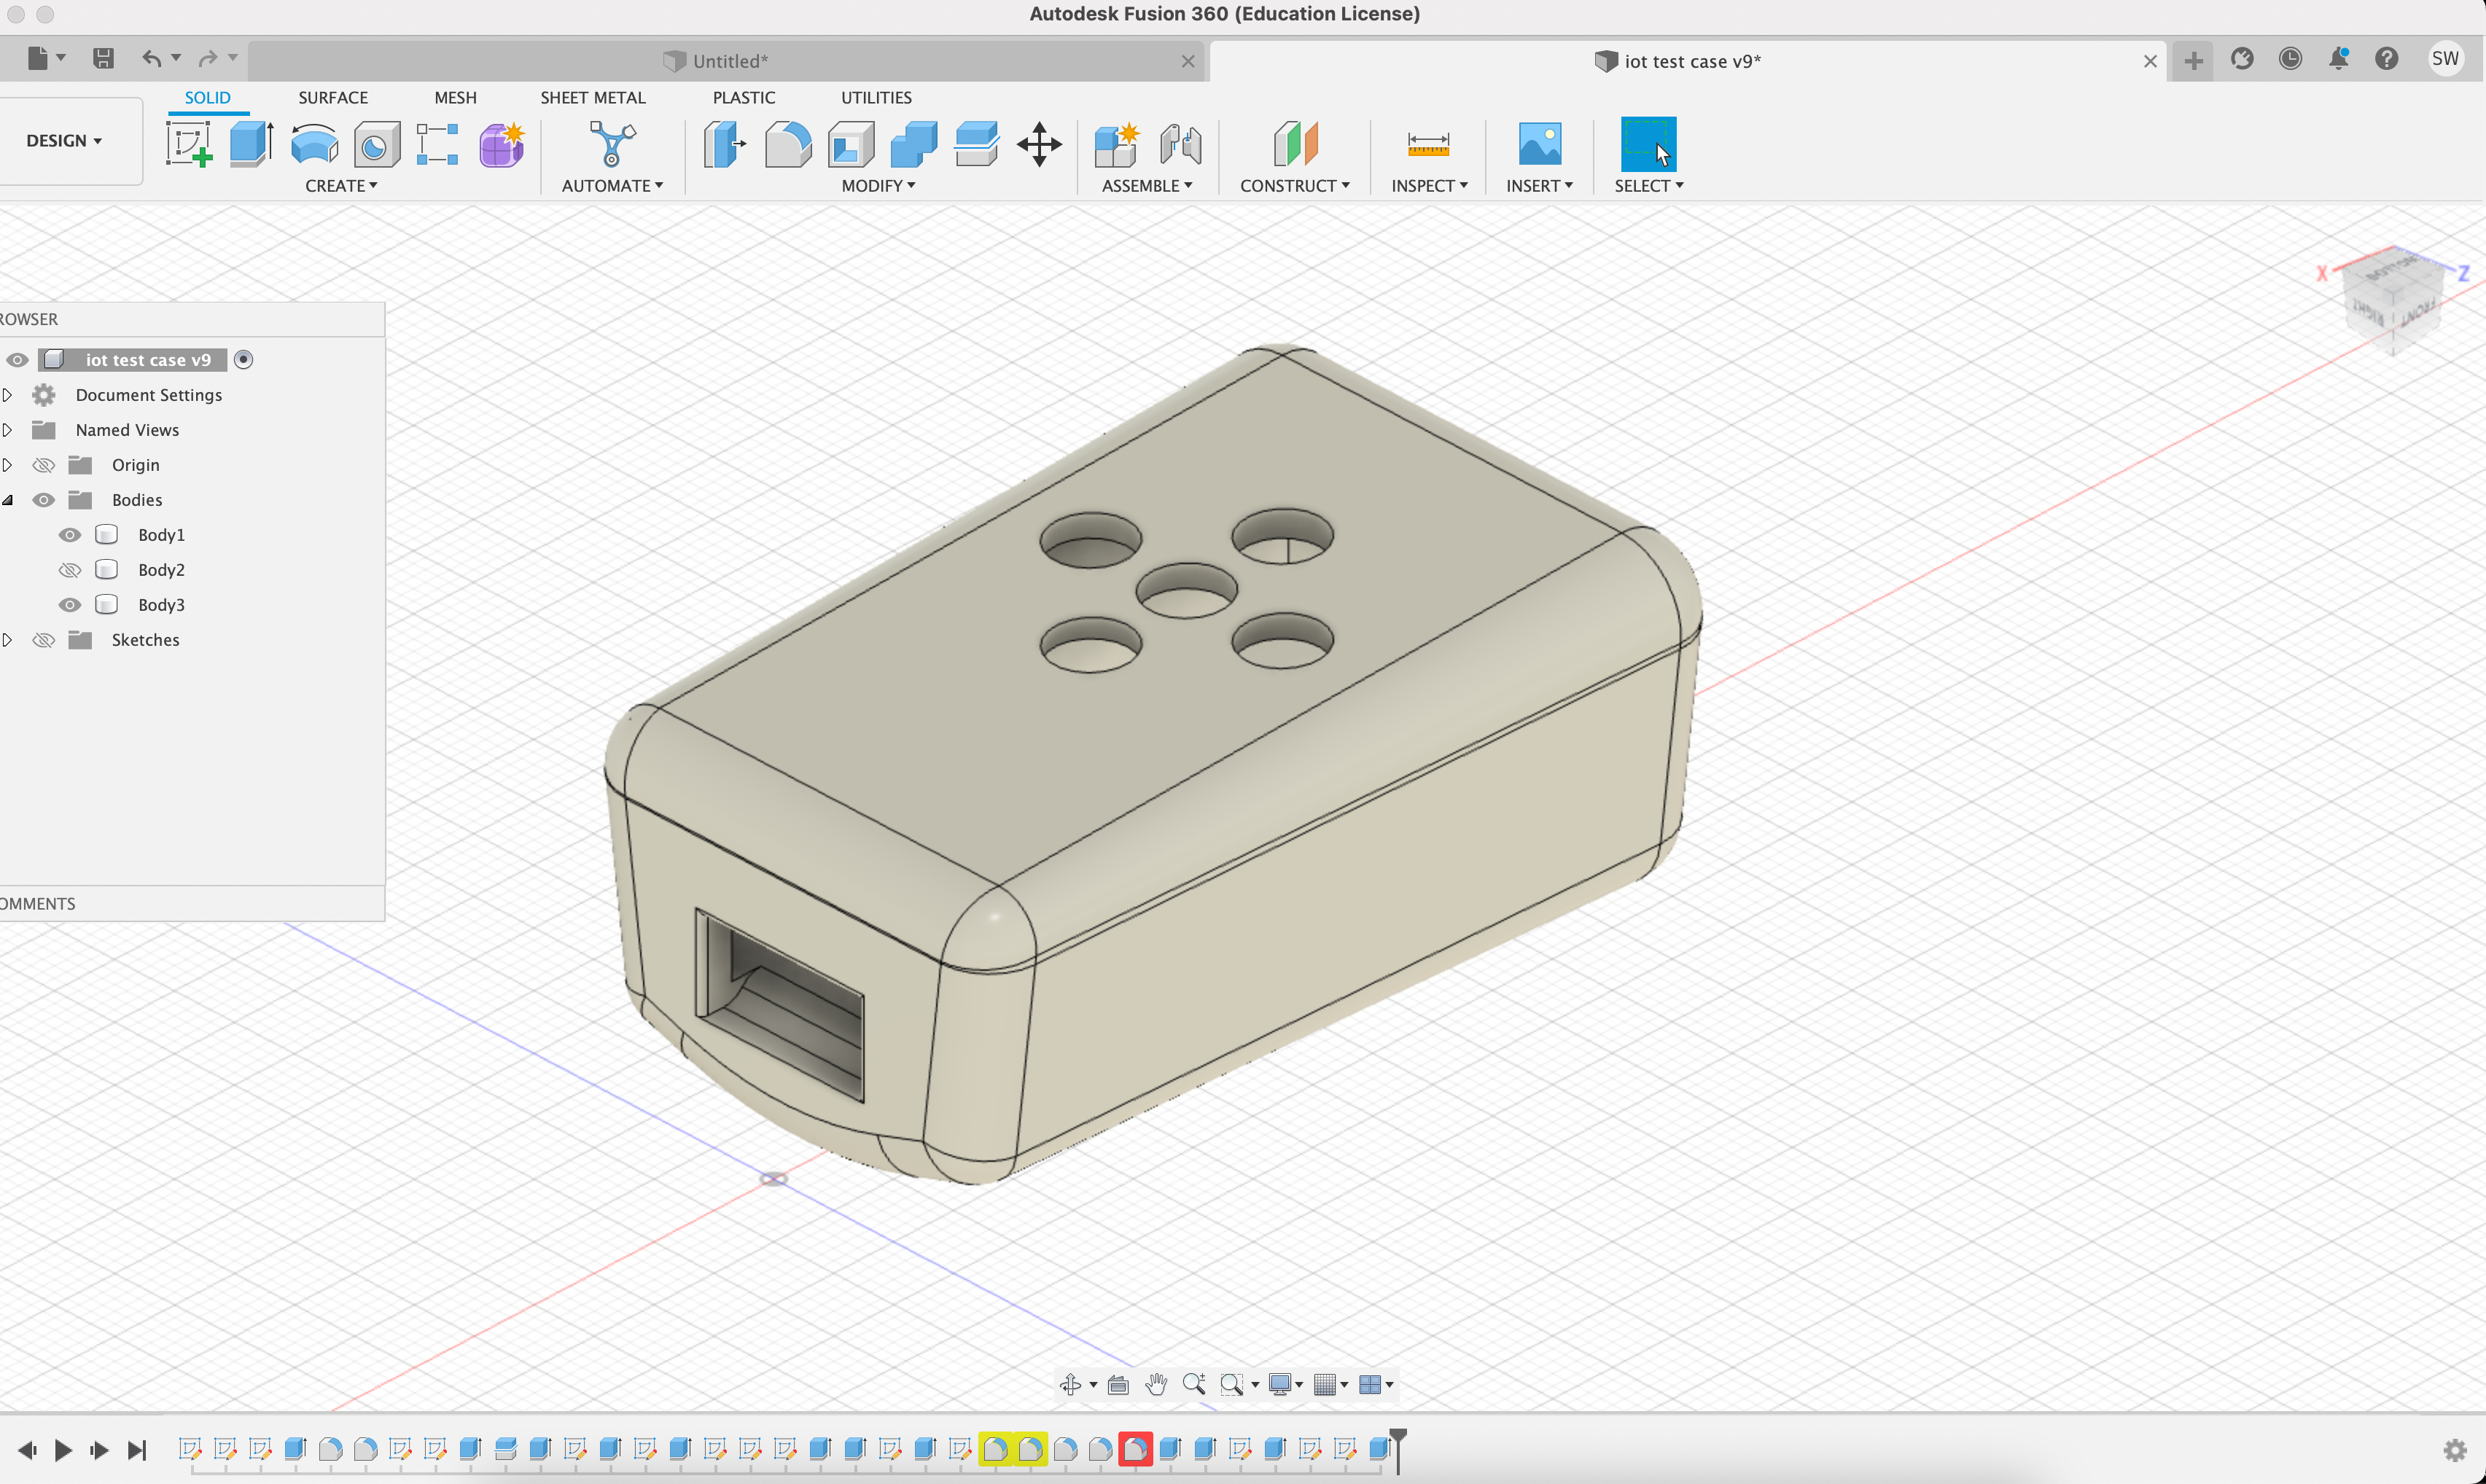Switch to the SHEET METAL tab

pos(593,98)
